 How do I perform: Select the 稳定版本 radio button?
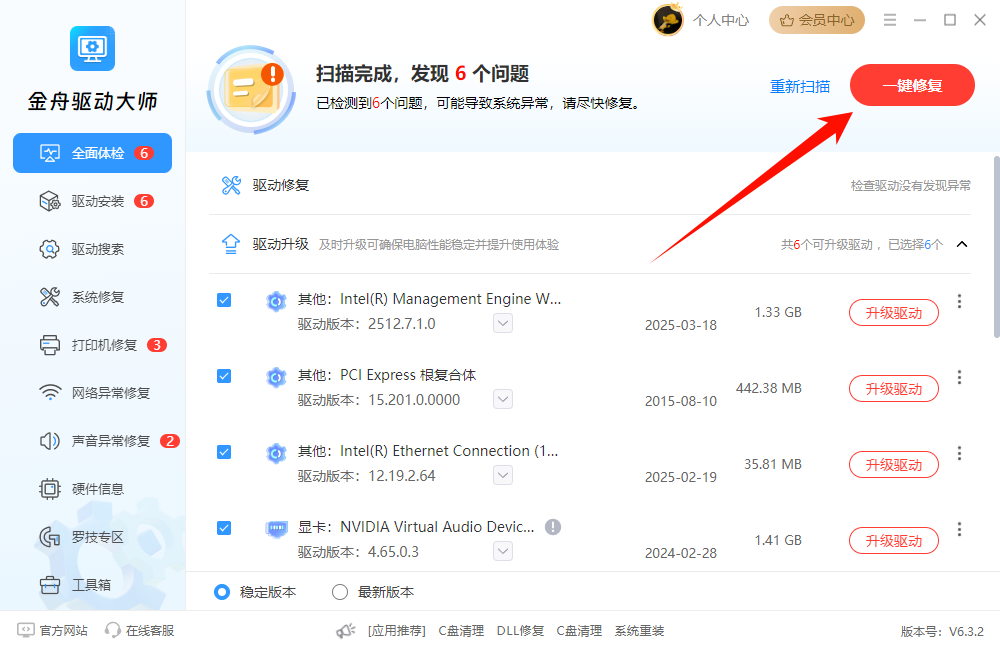(x=222, y=592)
